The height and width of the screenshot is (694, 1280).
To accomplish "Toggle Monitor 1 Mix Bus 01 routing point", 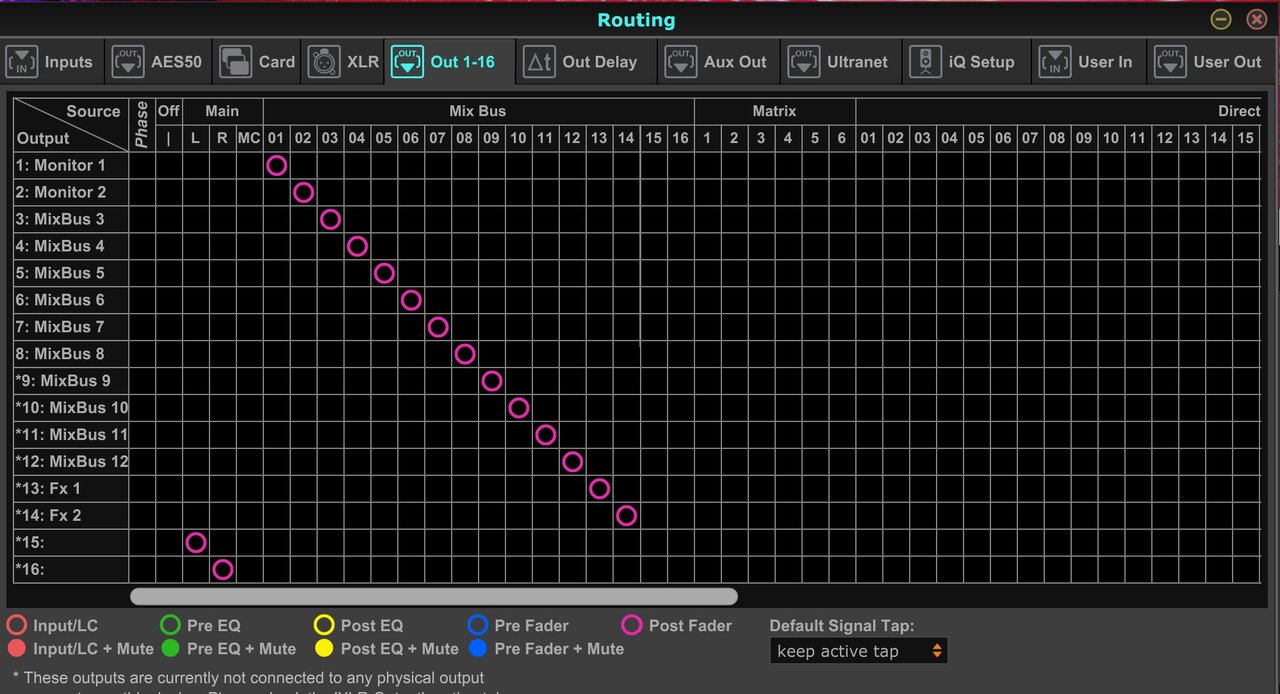I will [277, 165].
